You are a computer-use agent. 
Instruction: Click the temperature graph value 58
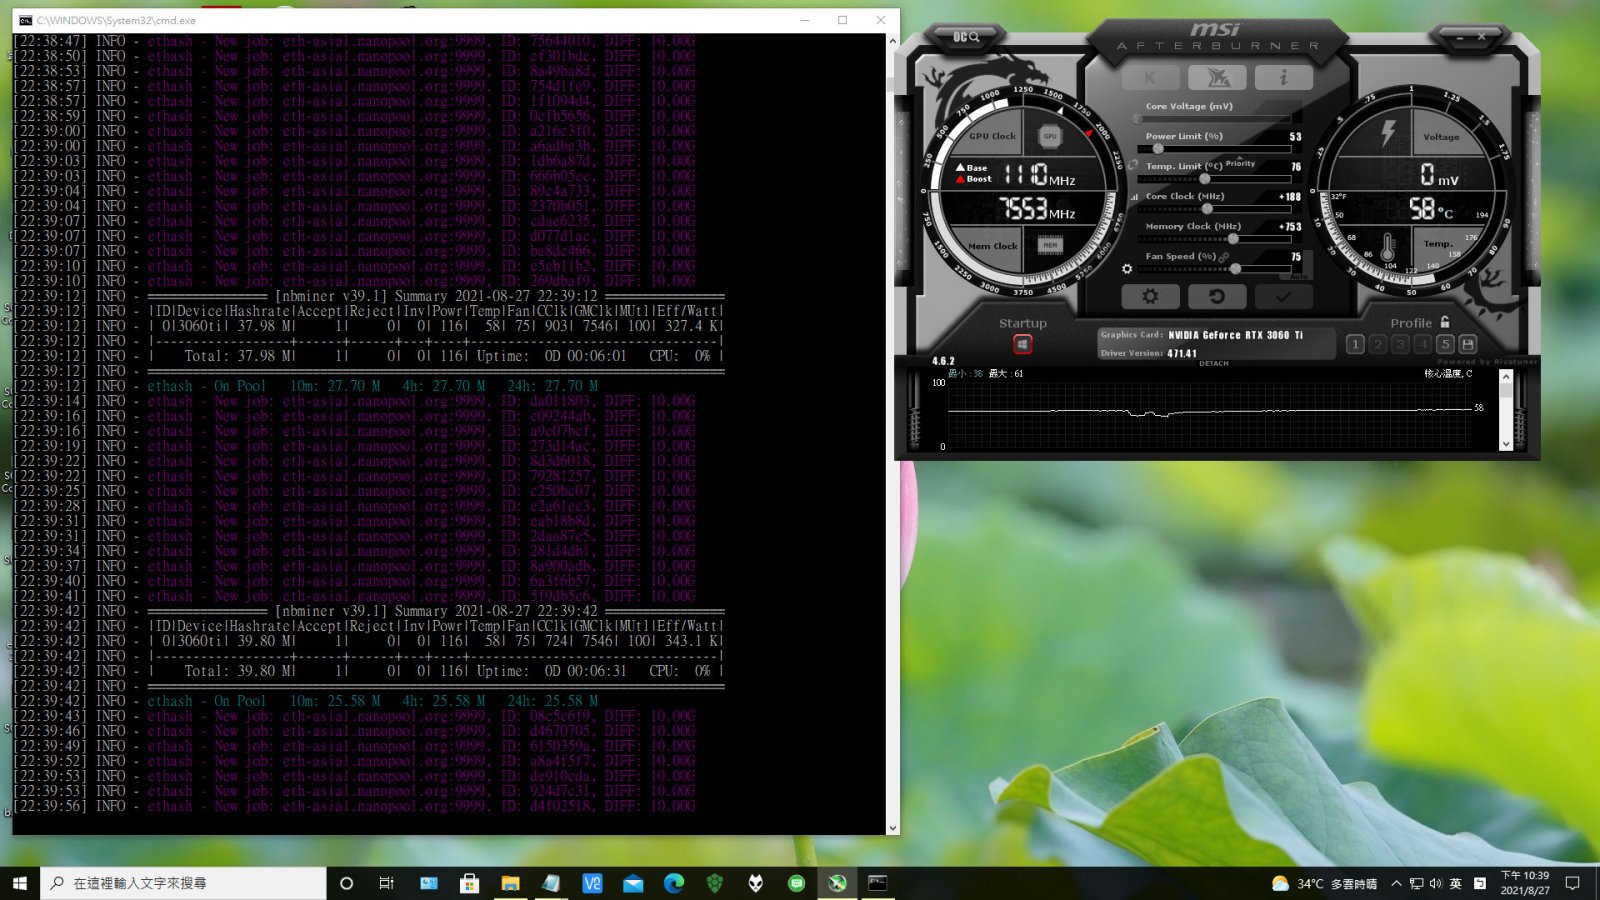click(x=1479, y=408)
